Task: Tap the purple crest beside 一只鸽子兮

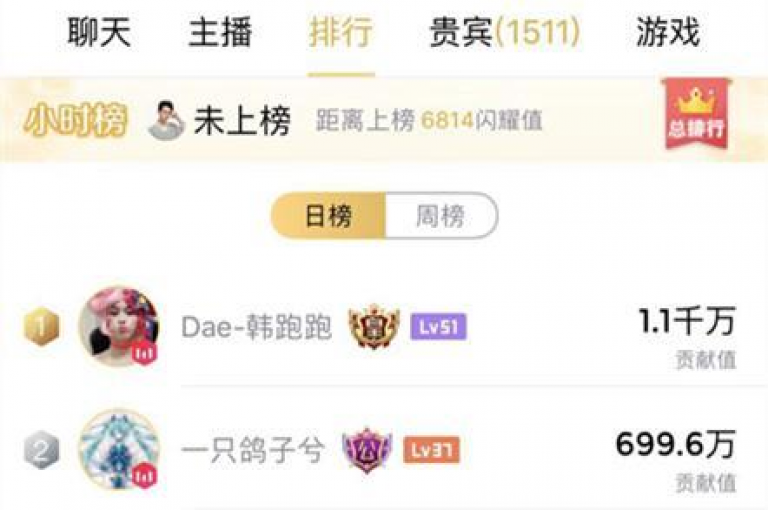Action: coord(367,449)
